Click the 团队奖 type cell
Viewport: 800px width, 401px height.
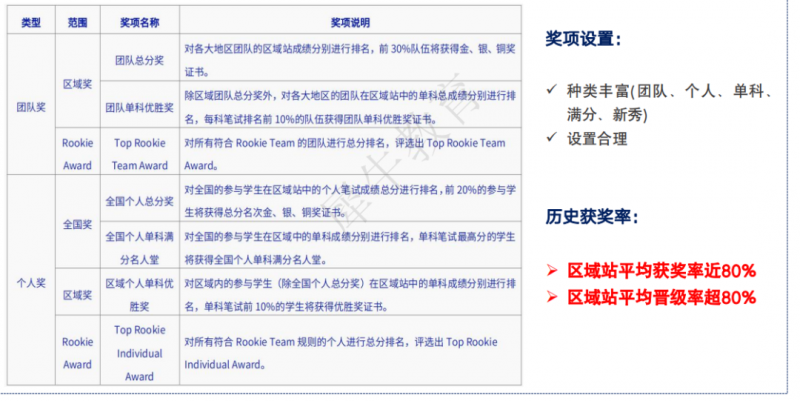point(31,107)
